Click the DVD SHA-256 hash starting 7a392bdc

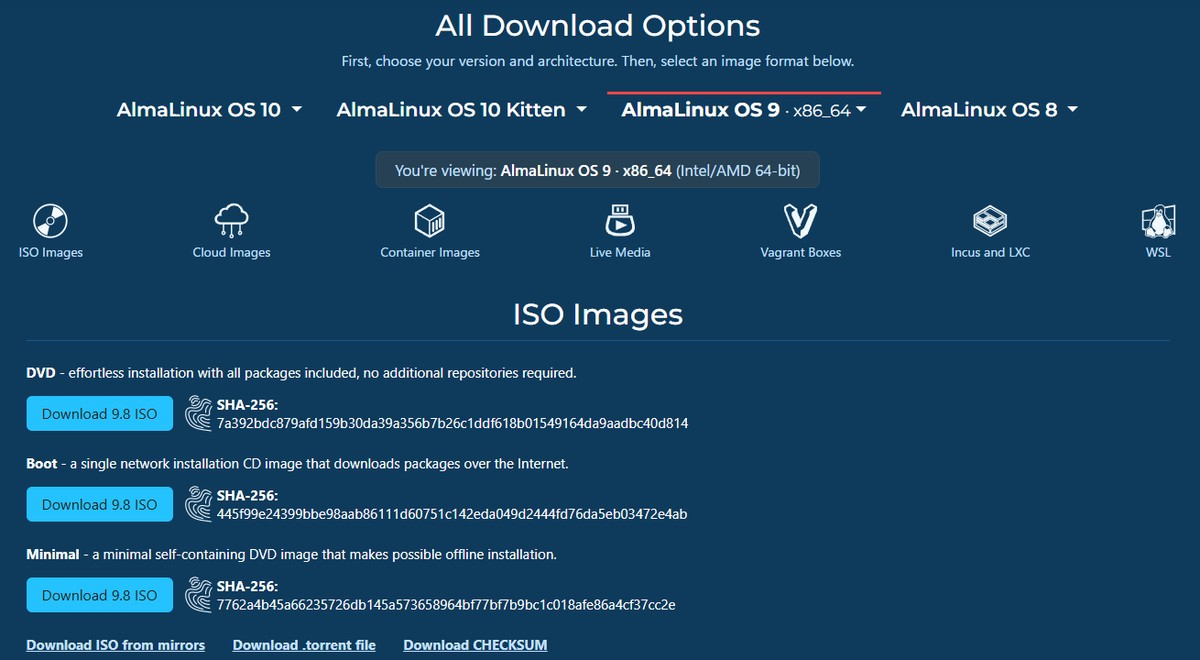tap(452, 423)
